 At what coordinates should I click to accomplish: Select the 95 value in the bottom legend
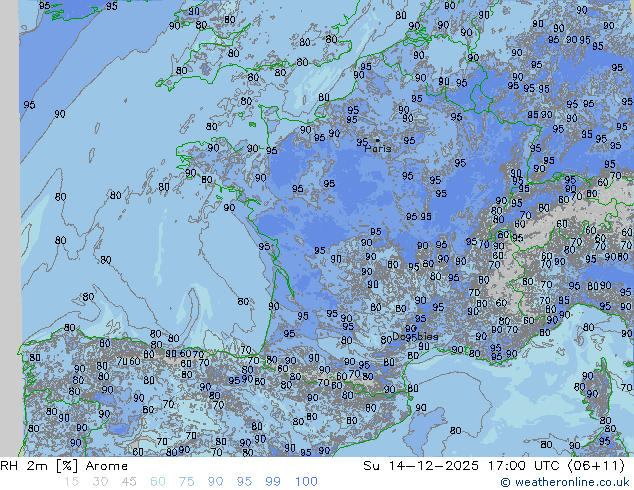coord(244,482)
